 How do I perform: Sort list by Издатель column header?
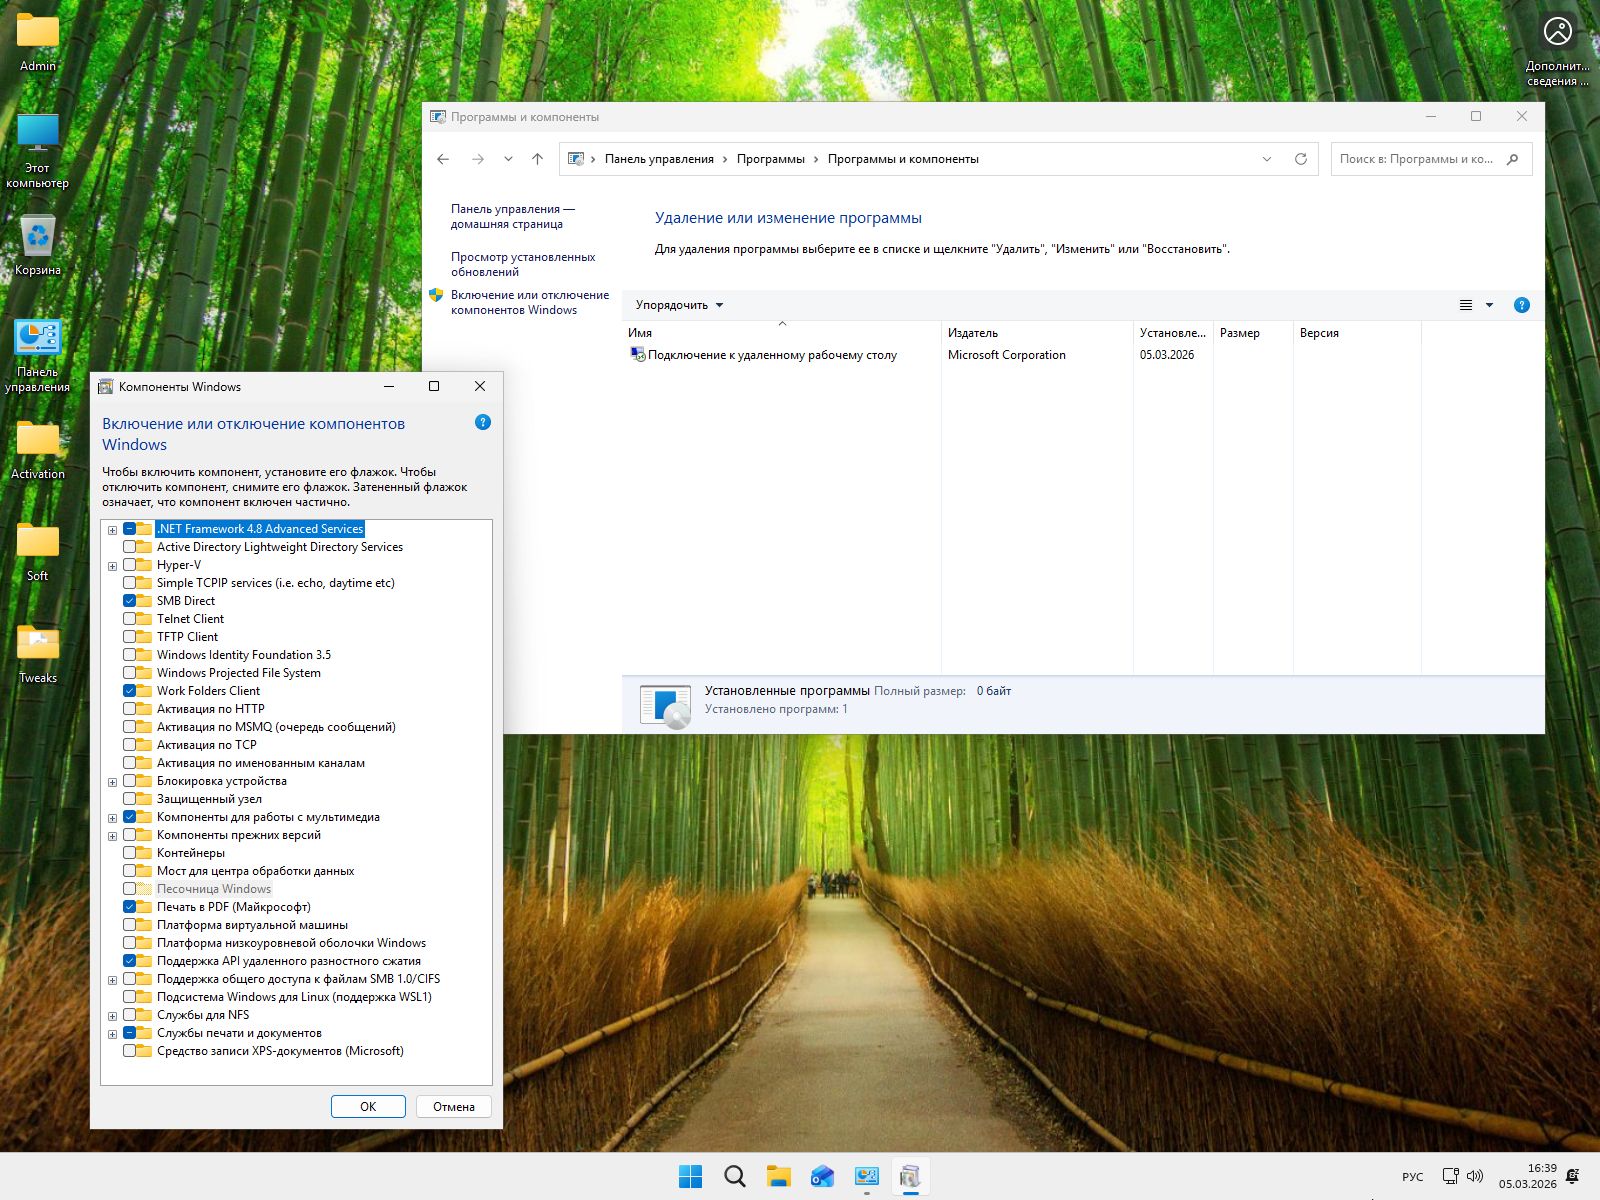pyautogui.click(x=973, y=333)
